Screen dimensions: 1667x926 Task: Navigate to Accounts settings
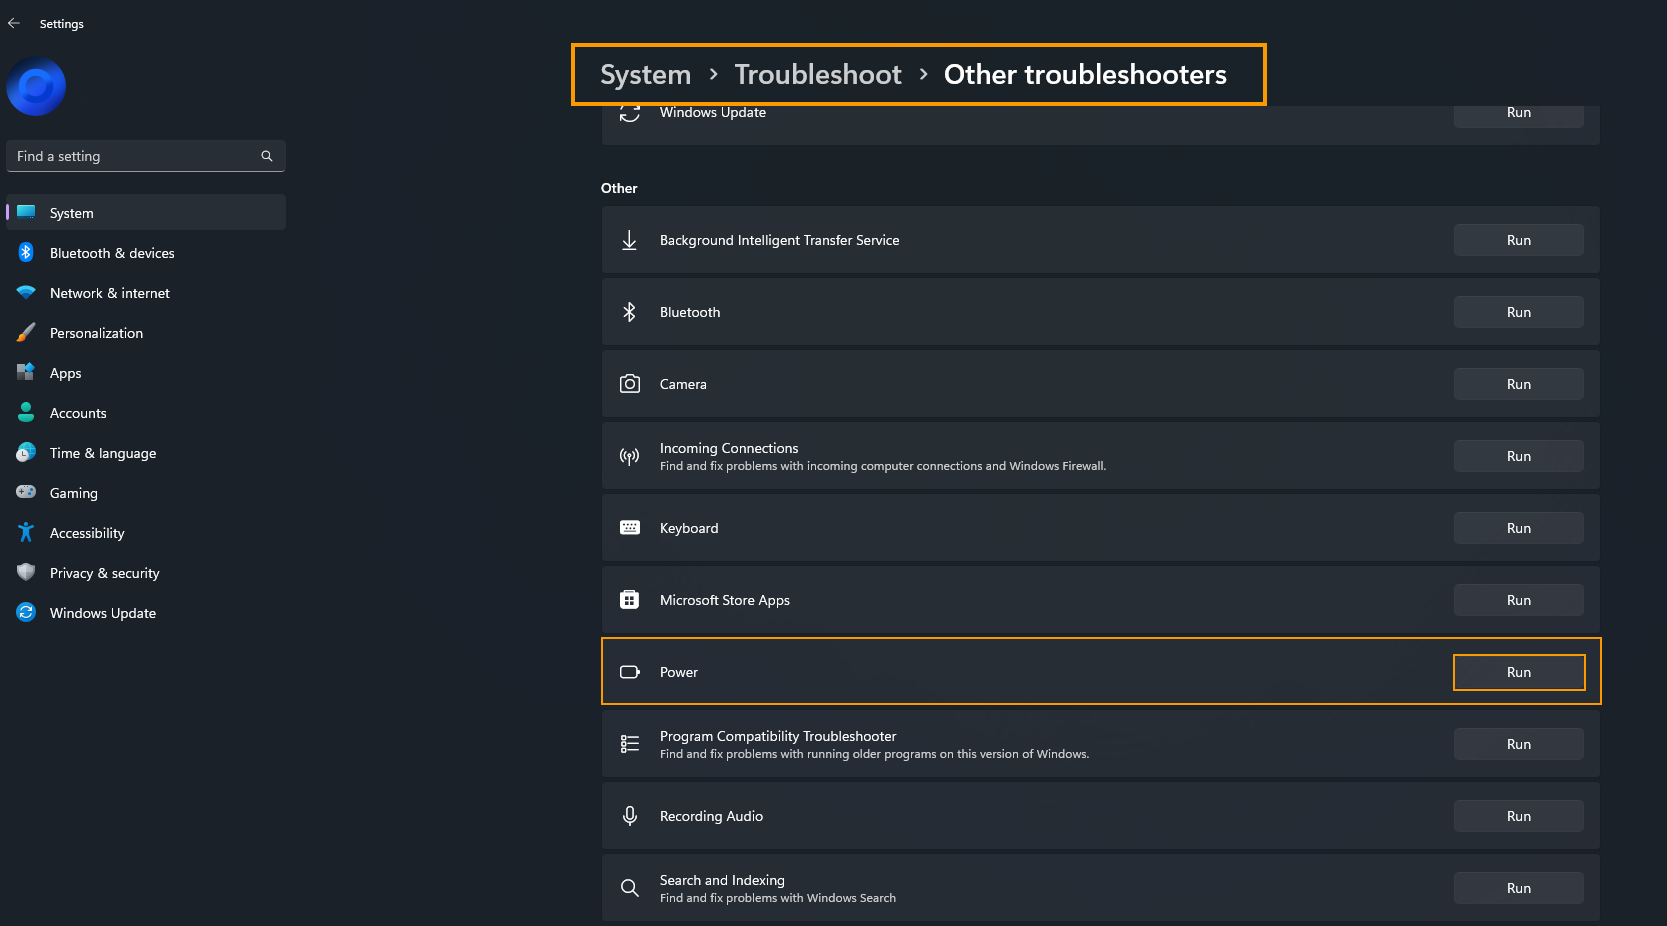146,413
